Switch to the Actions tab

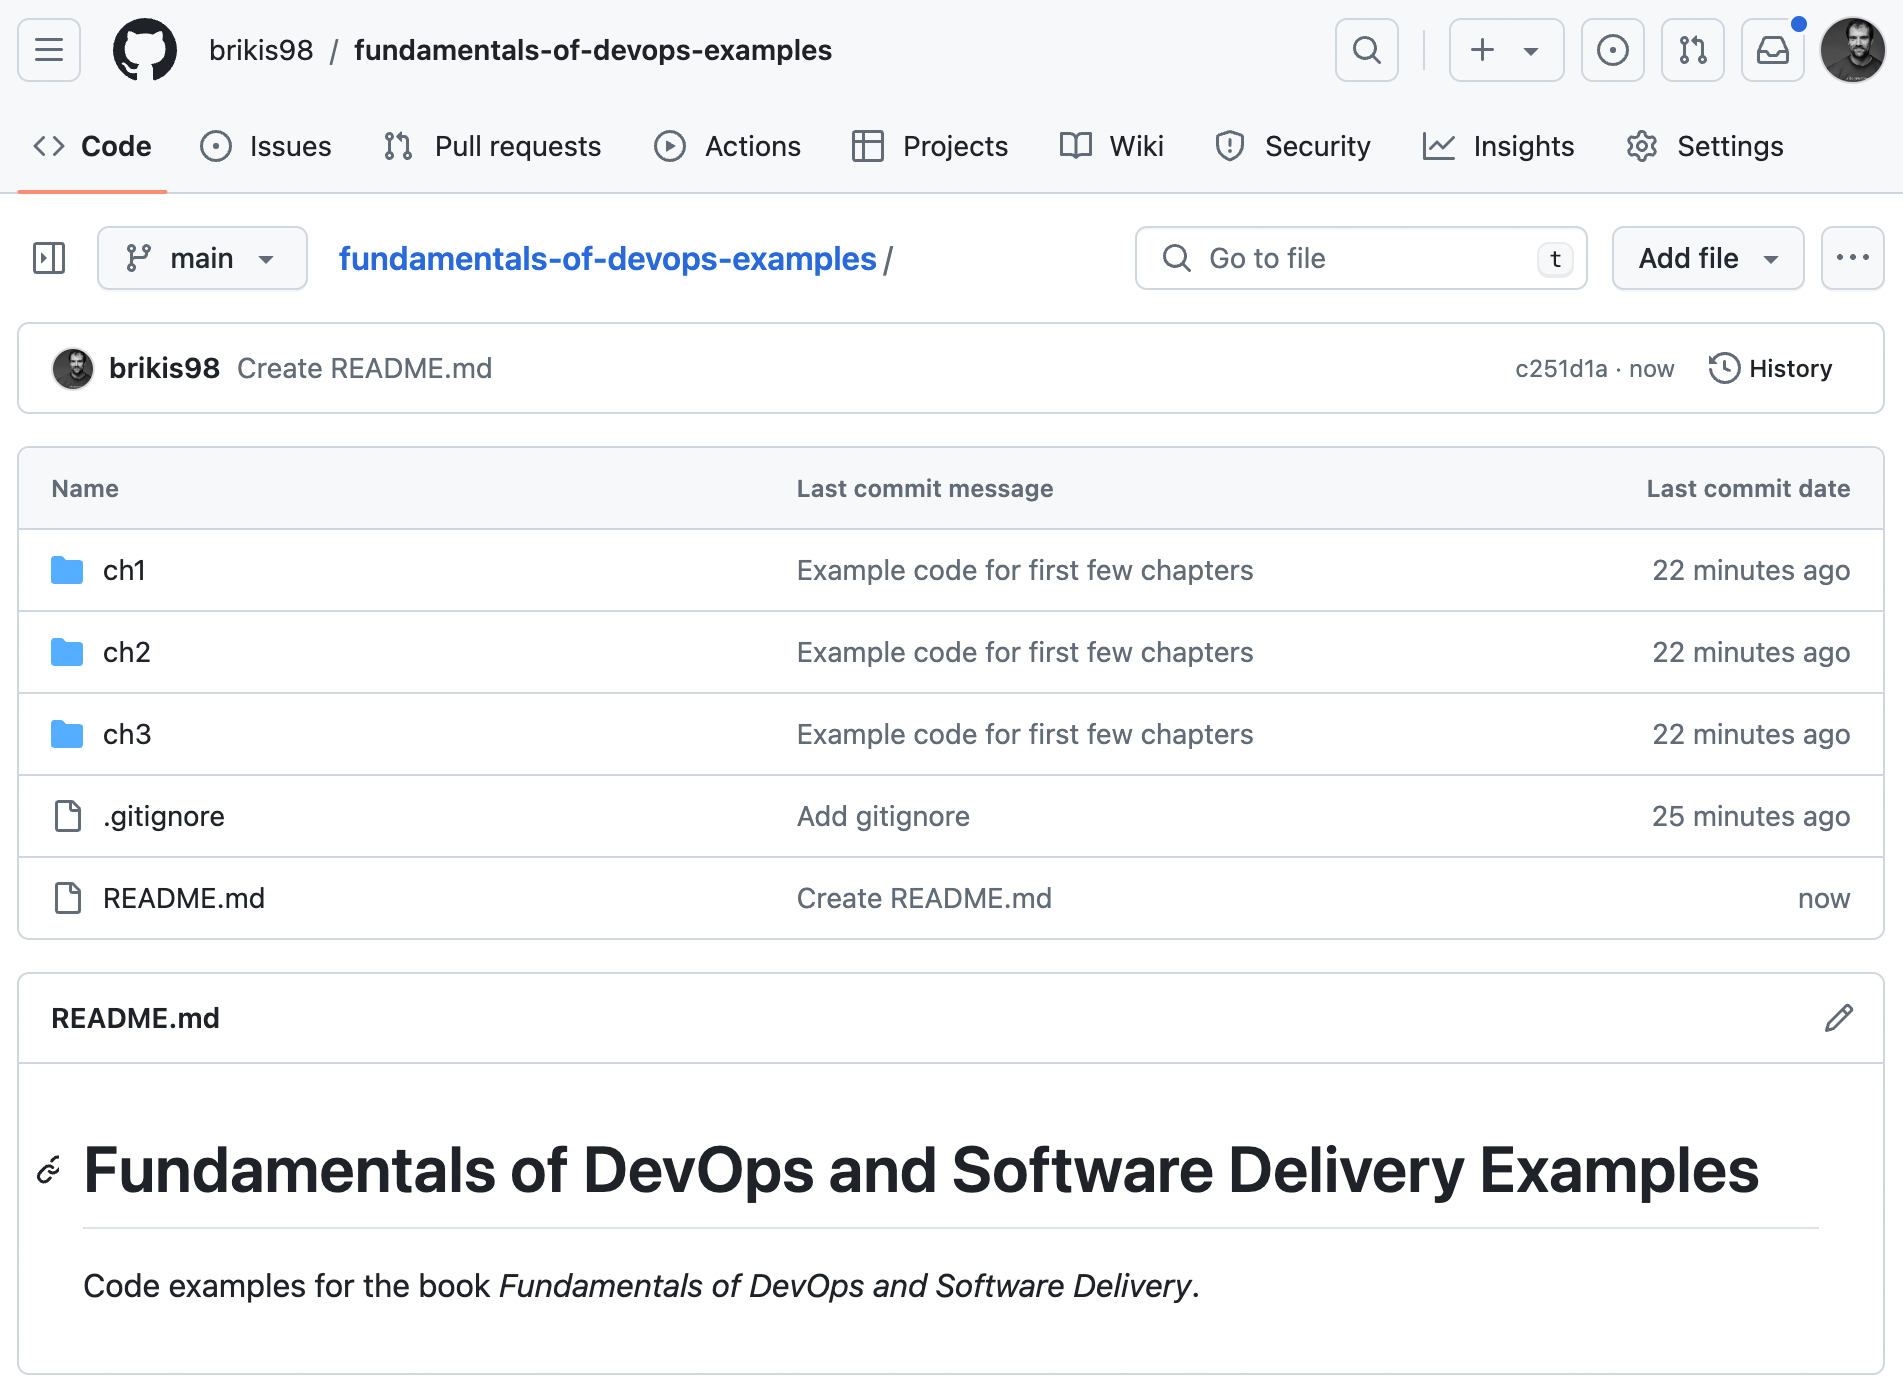click(x=727, y=146)
